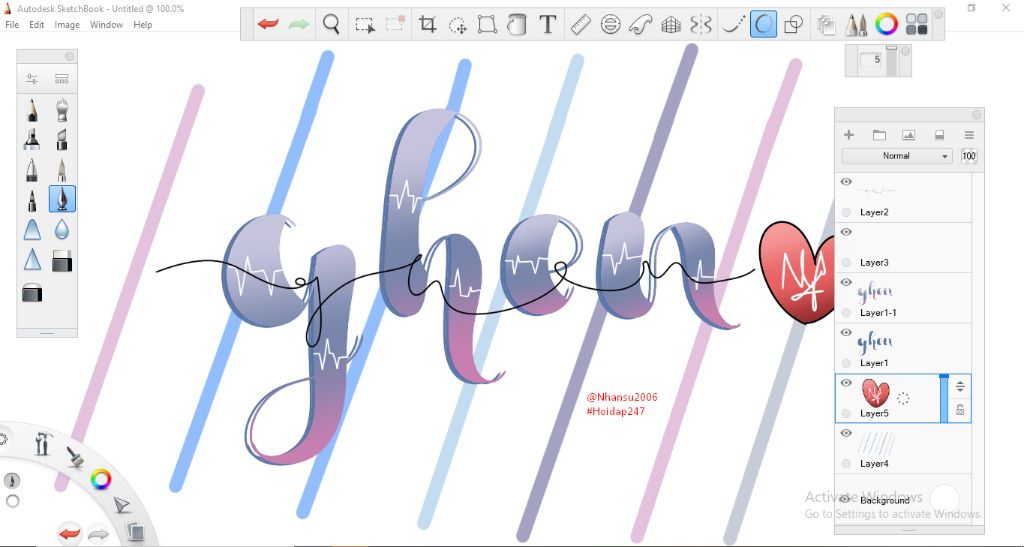Open the Brush Library from top toolbar
This screenshot has height=547, width=1024.
click(856, 25)
